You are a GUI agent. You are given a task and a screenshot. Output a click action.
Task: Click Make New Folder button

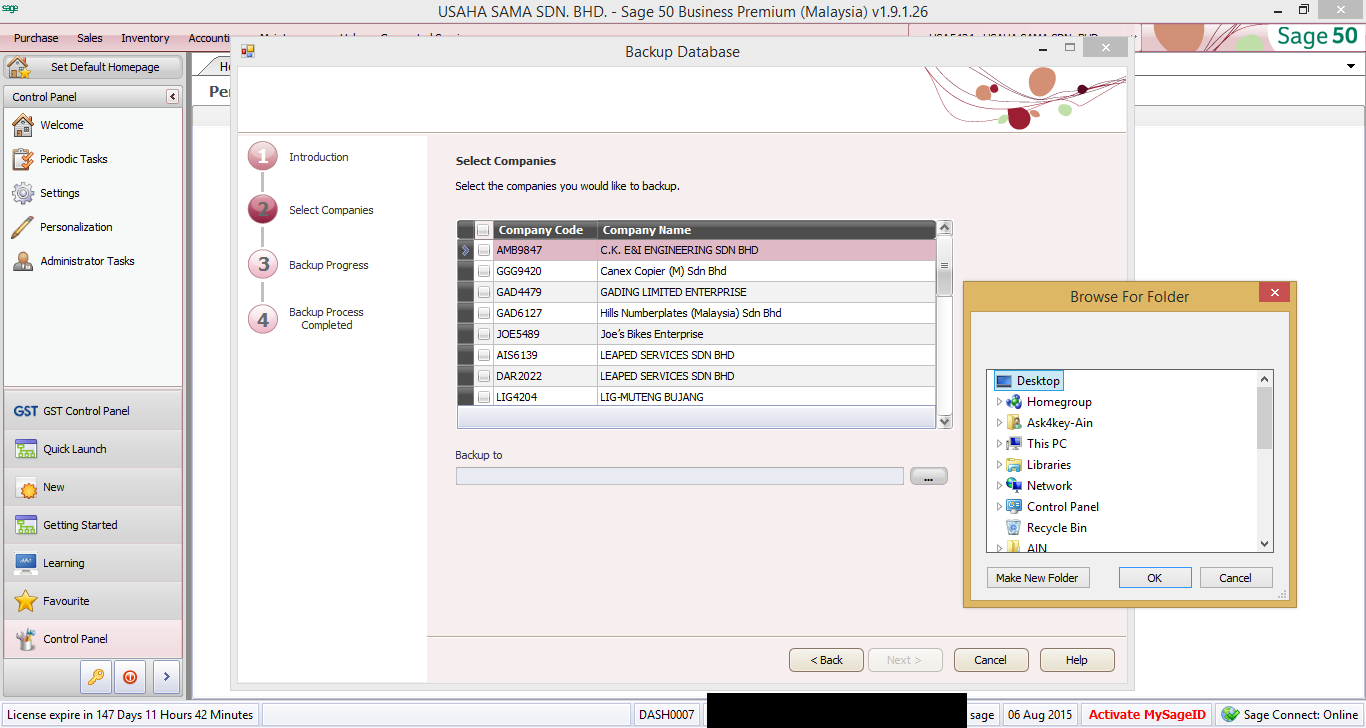[1037, 578]
